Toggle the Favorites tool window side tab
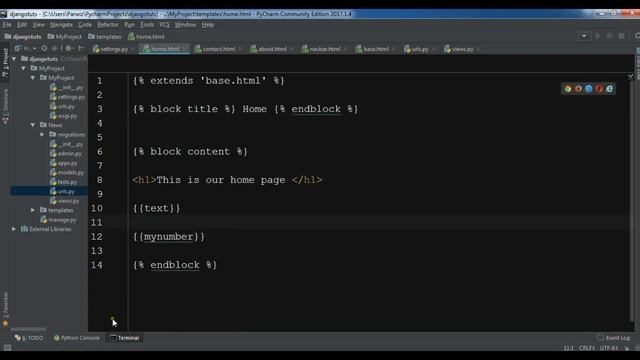This screenshot has width=640, height=360. (x=5, y=309)
